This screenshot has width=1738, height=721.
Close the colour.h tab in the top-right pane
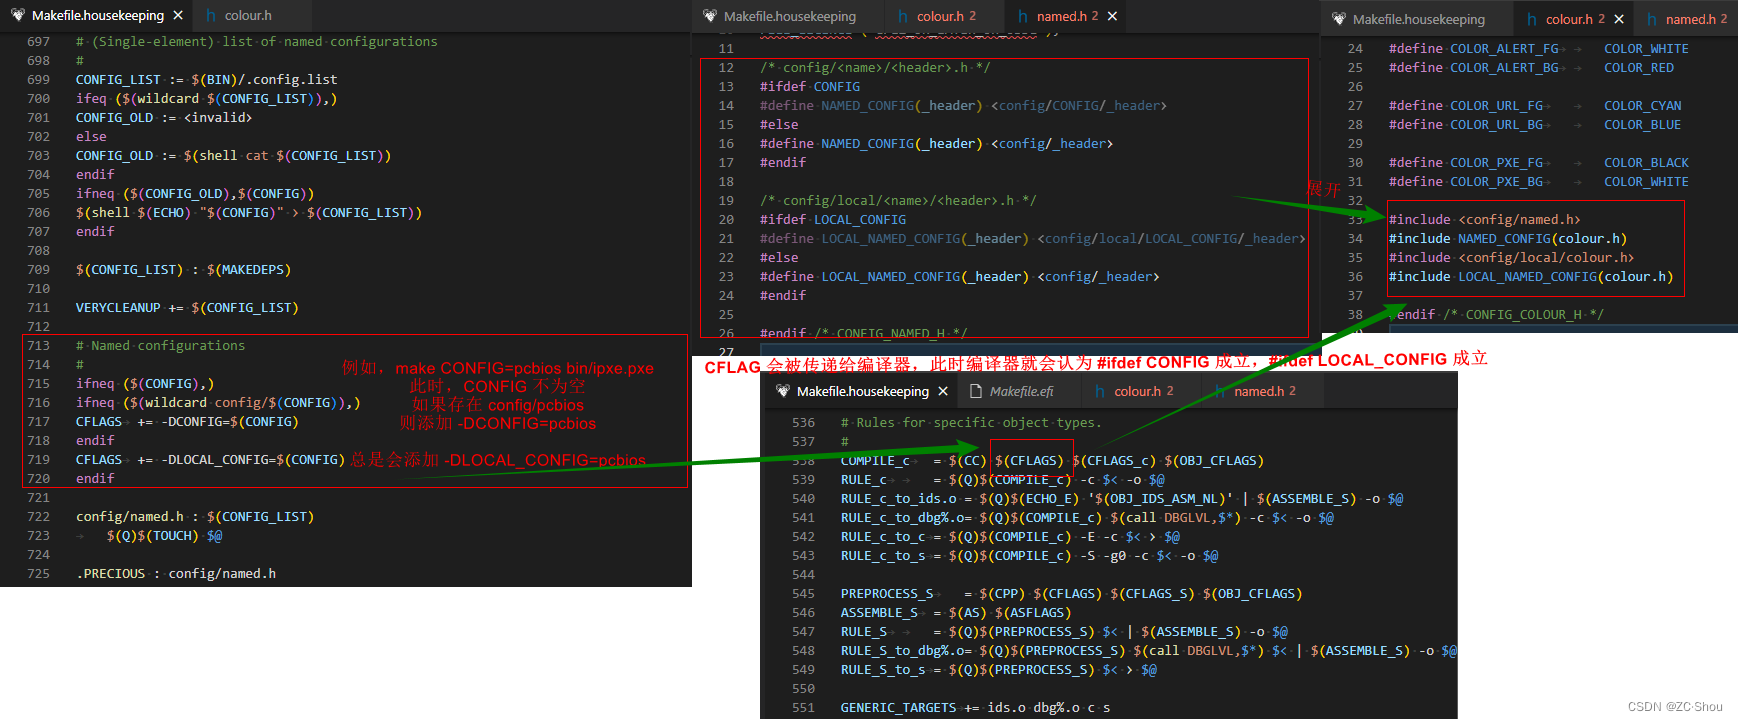1619,19
